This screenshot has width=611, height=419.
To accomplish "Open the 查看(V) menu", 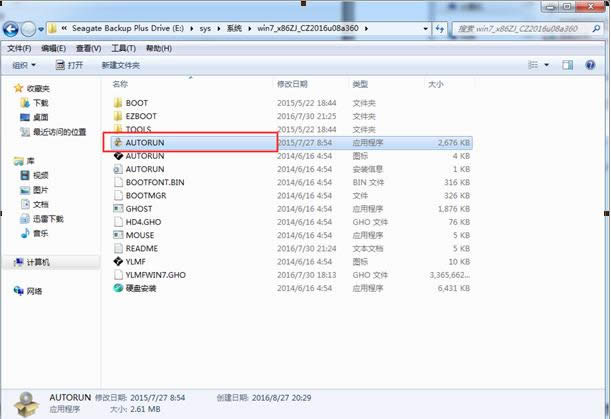I will tap(88, 48).
